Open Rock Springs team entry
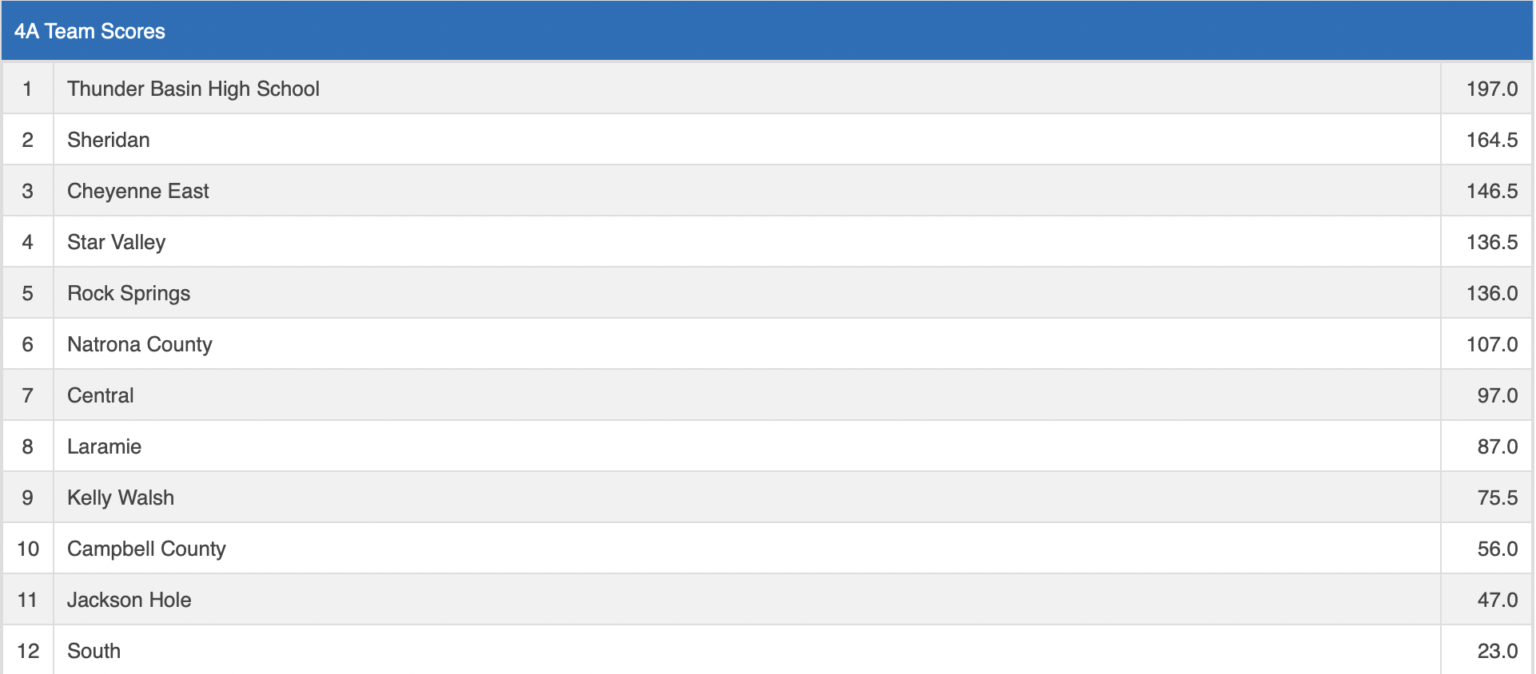Screen dimensions: 1536x674 [x=128, y=293]
